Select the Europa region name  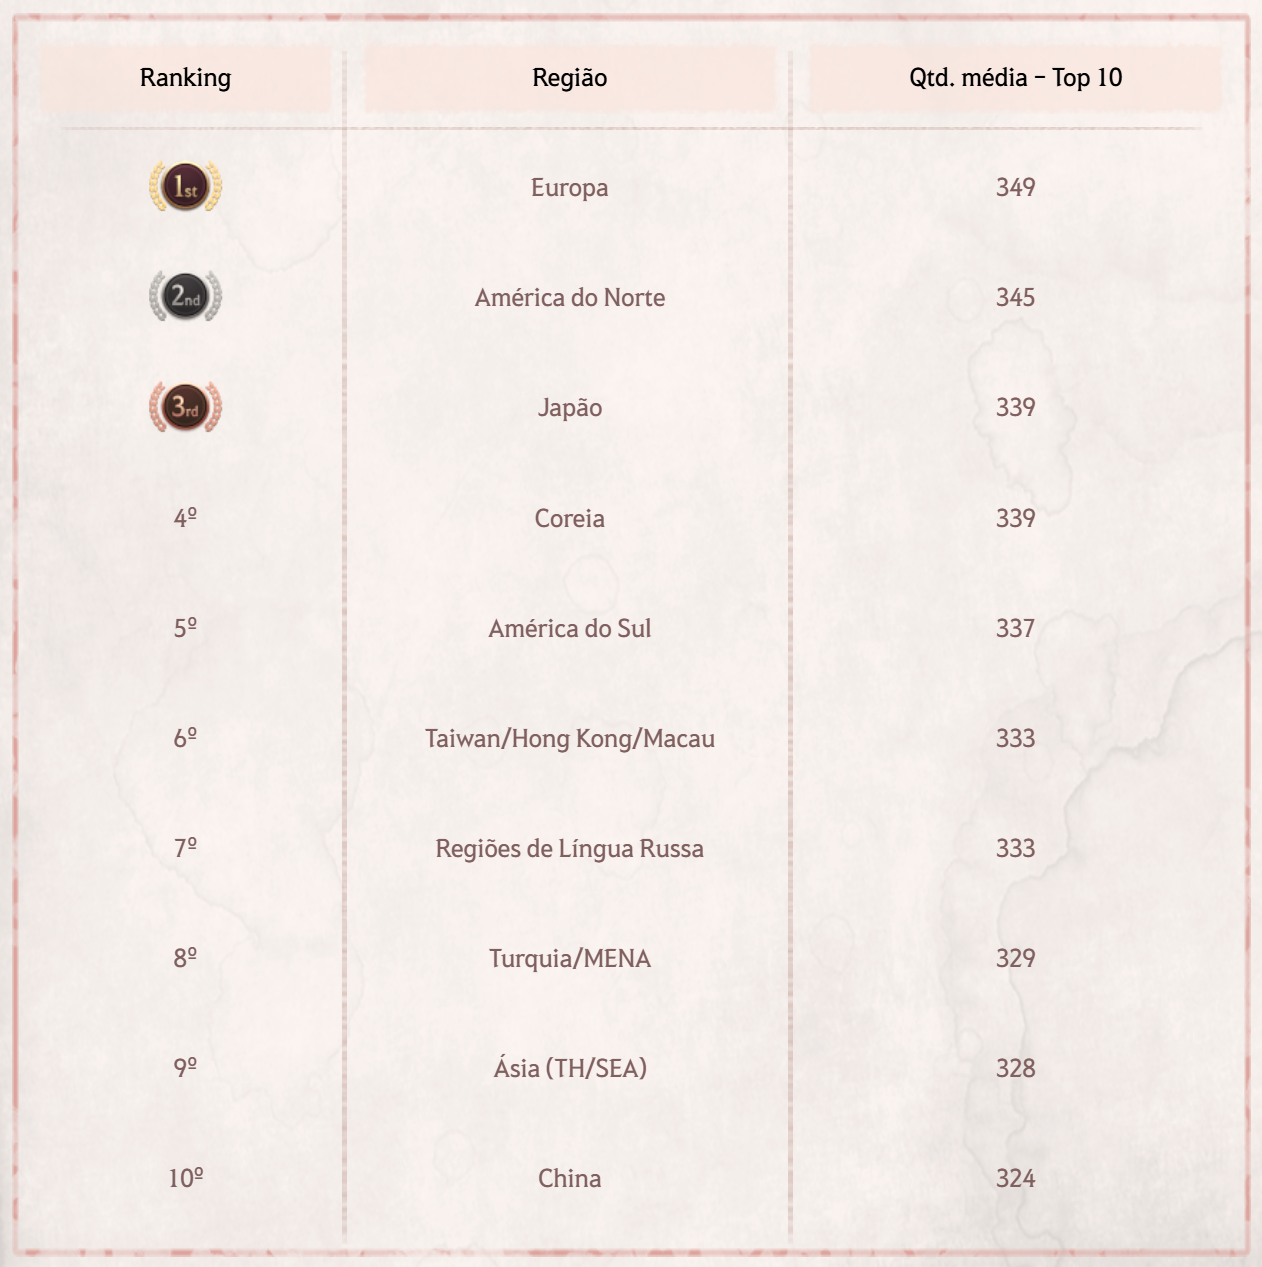click(x=569, y=188)
